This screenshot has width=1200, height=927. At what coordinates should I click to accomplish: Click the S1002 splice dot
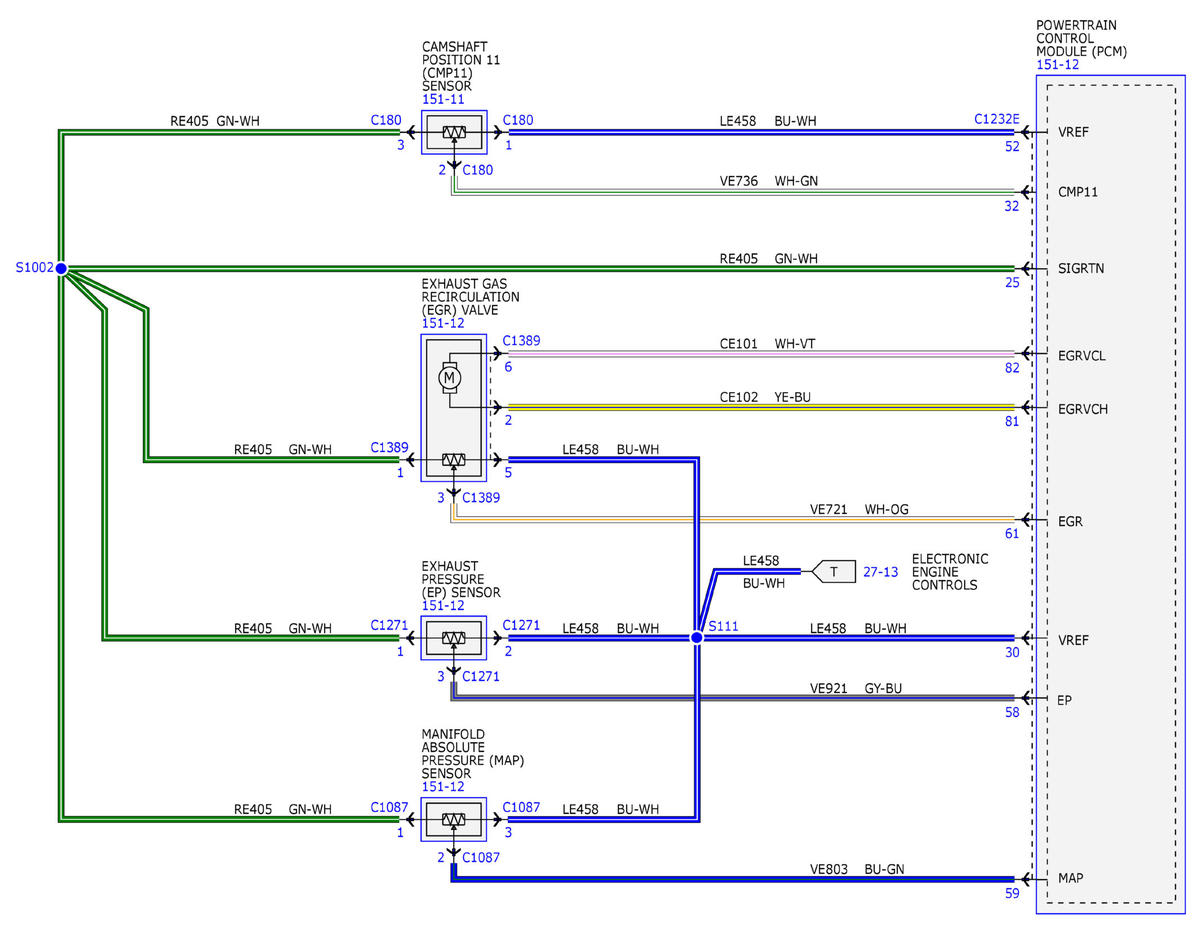(61, 268)
